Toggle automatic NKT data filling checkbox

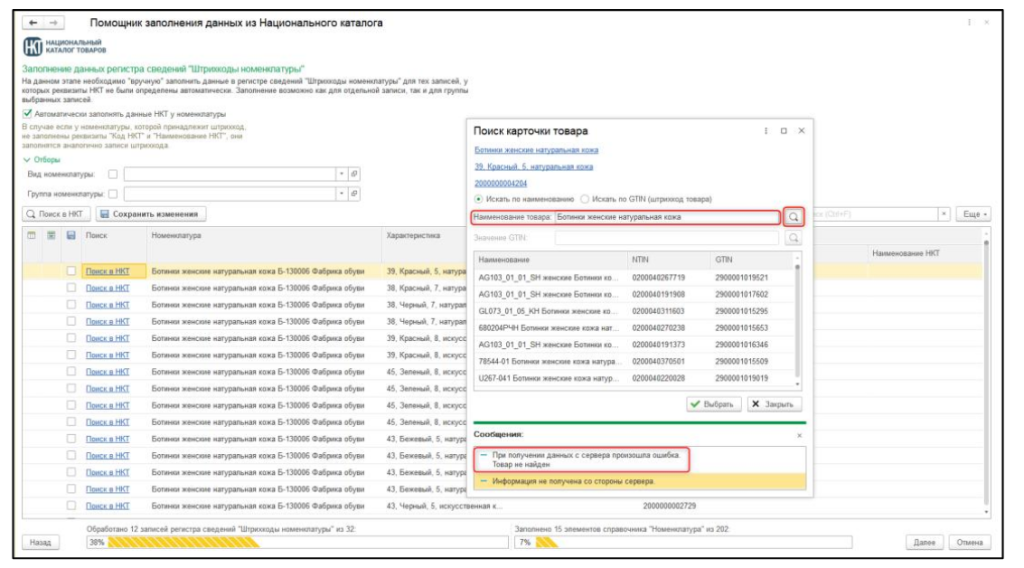[28, 114]
